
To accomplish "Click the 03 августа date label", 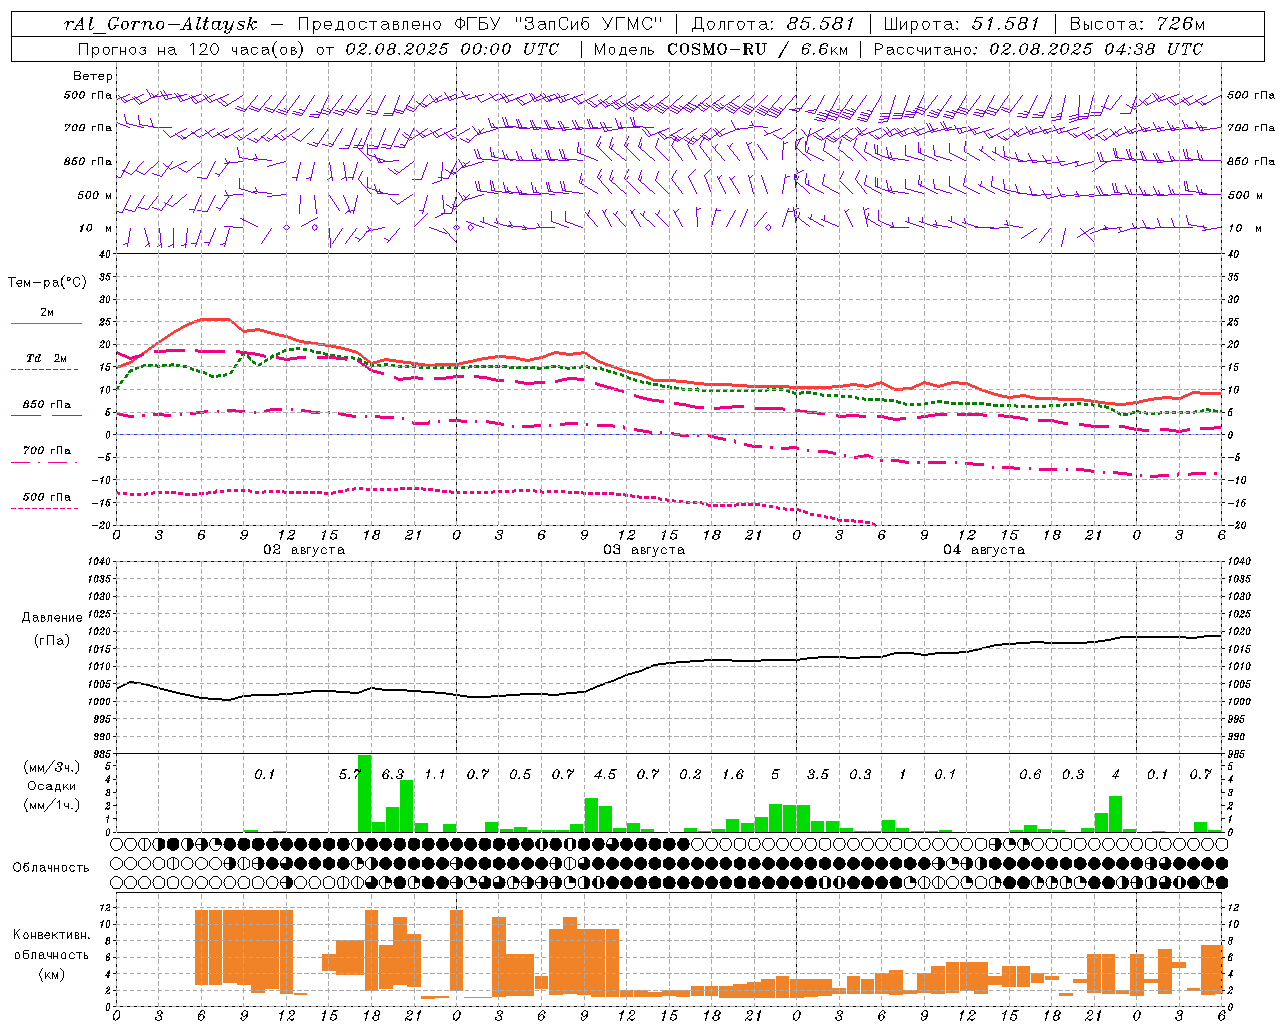I will [644, 550].
